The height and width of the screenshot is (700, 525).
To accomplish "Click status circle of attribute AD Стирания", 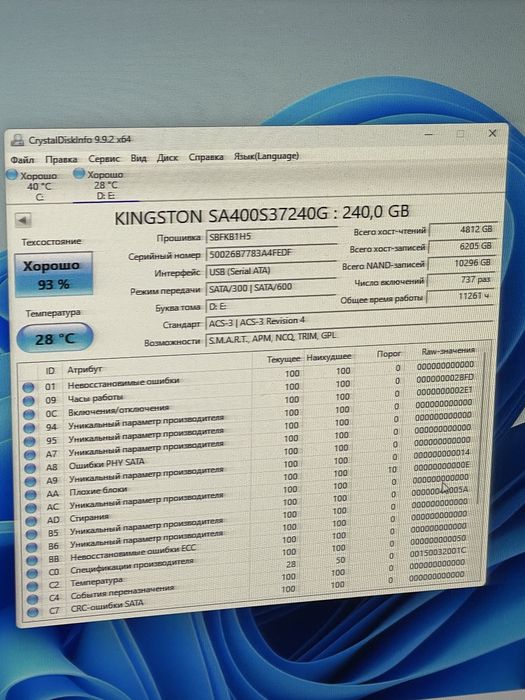I will (31, 521).
